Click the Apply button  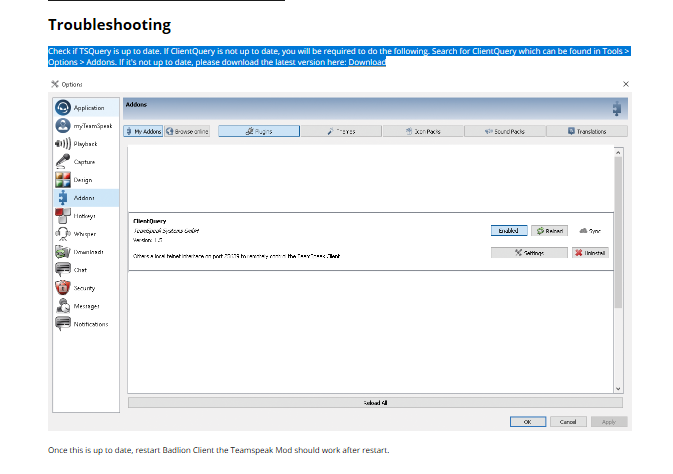[x=609, y=422]
